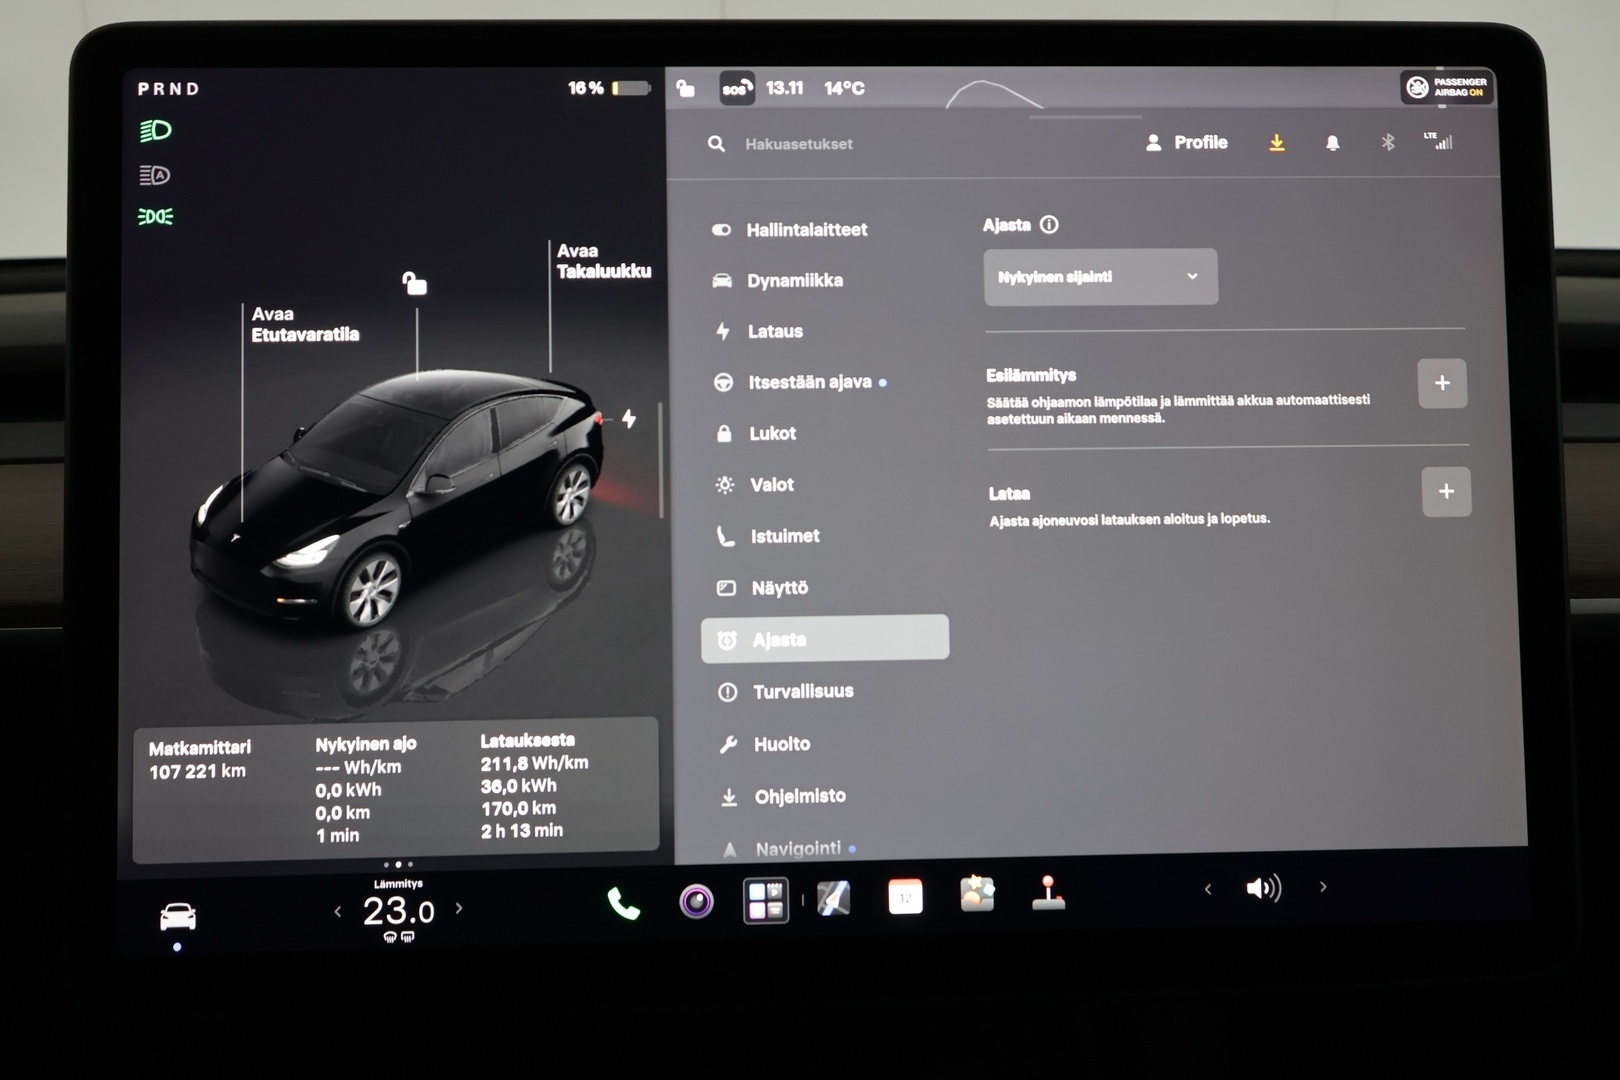This screenshot has width=1620, height=1080.
Task: Open the phone app in the dock
Action: tap(623, 903)
